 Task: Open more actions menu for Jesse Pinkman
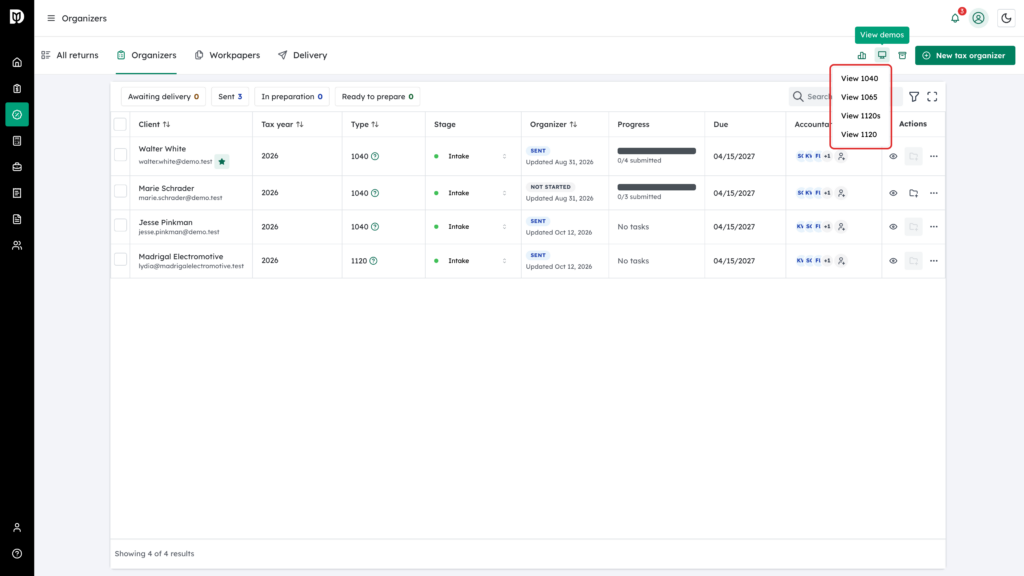pos(934,227)
